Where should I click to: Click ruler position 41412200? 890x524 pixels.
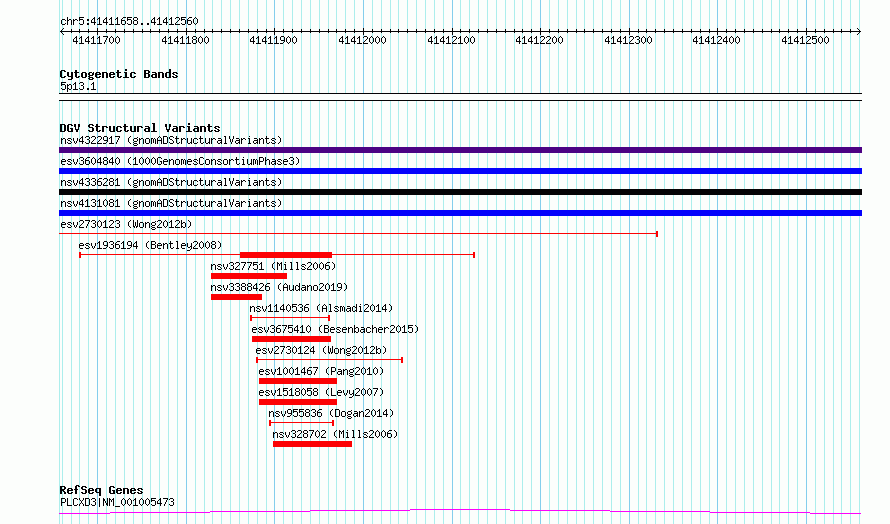tap(539, 40)
